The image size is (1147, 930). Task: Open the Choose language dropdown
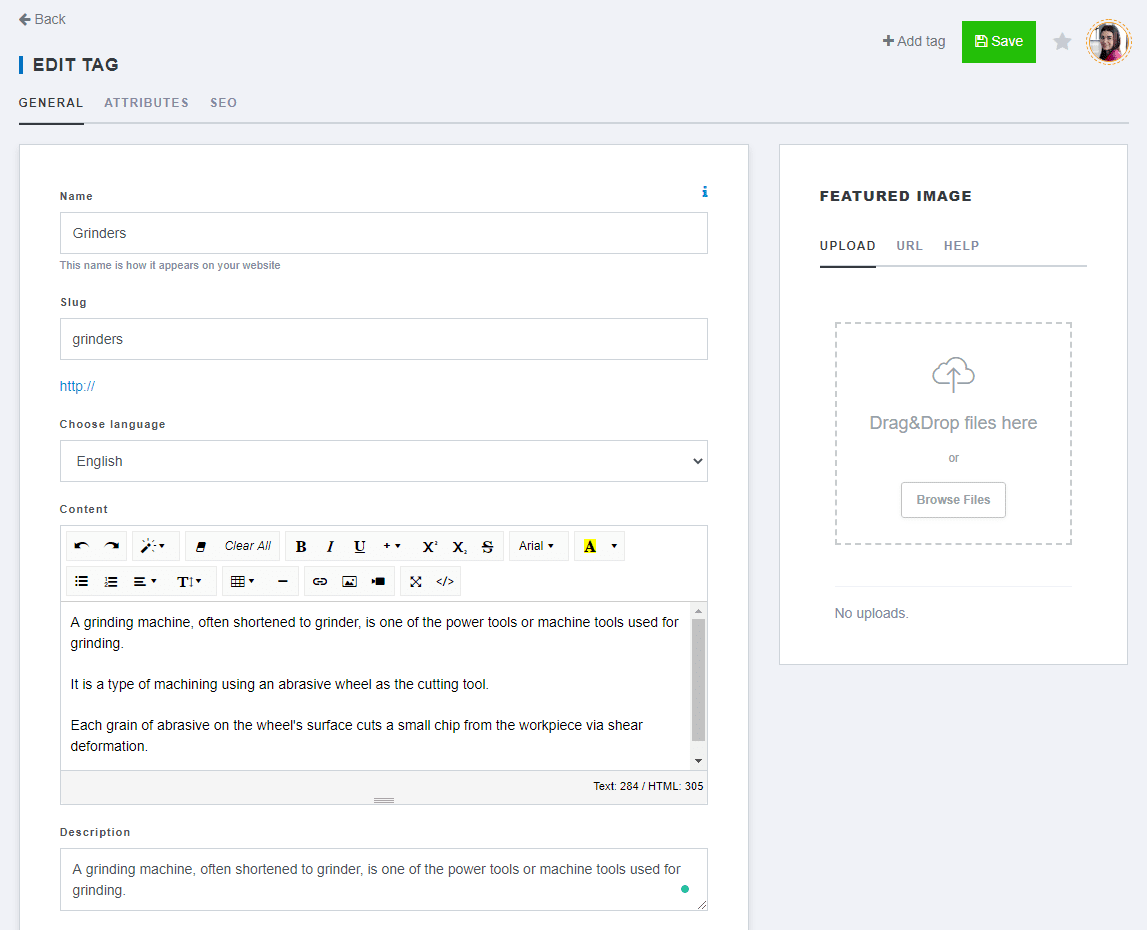(x=384, y=461)
